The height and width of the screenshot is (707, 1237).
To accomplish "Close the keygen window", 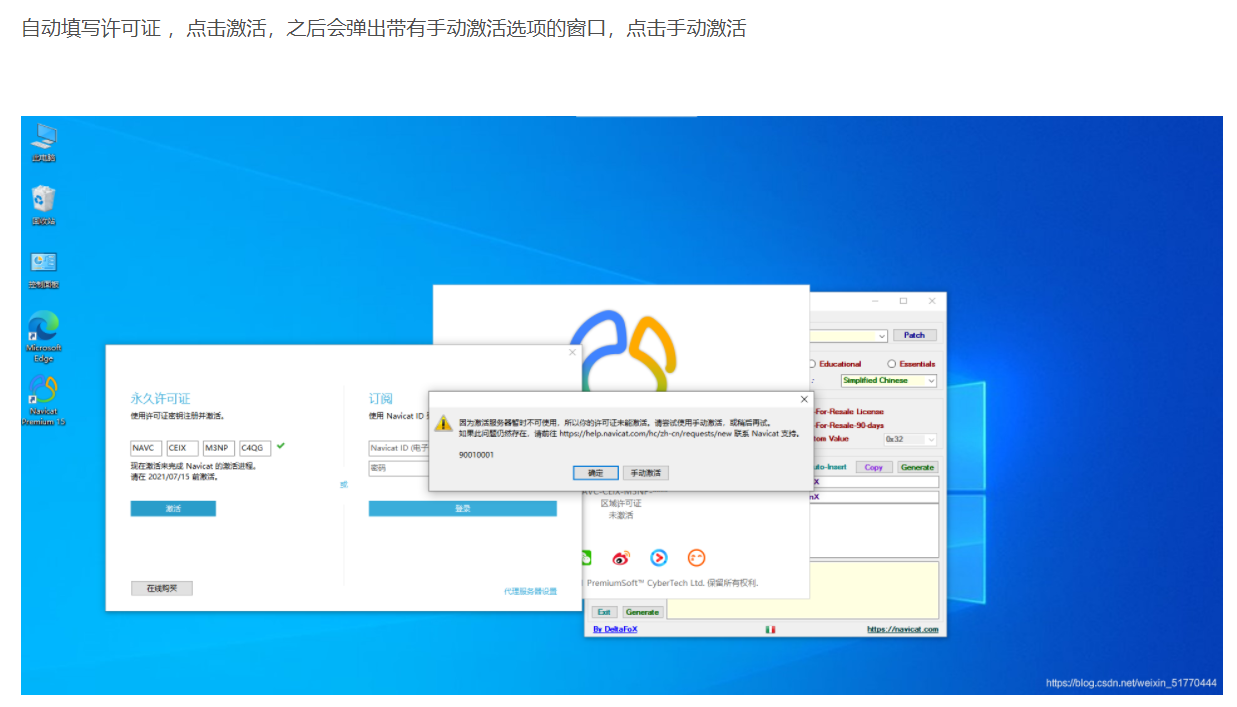I will point(931,300).
